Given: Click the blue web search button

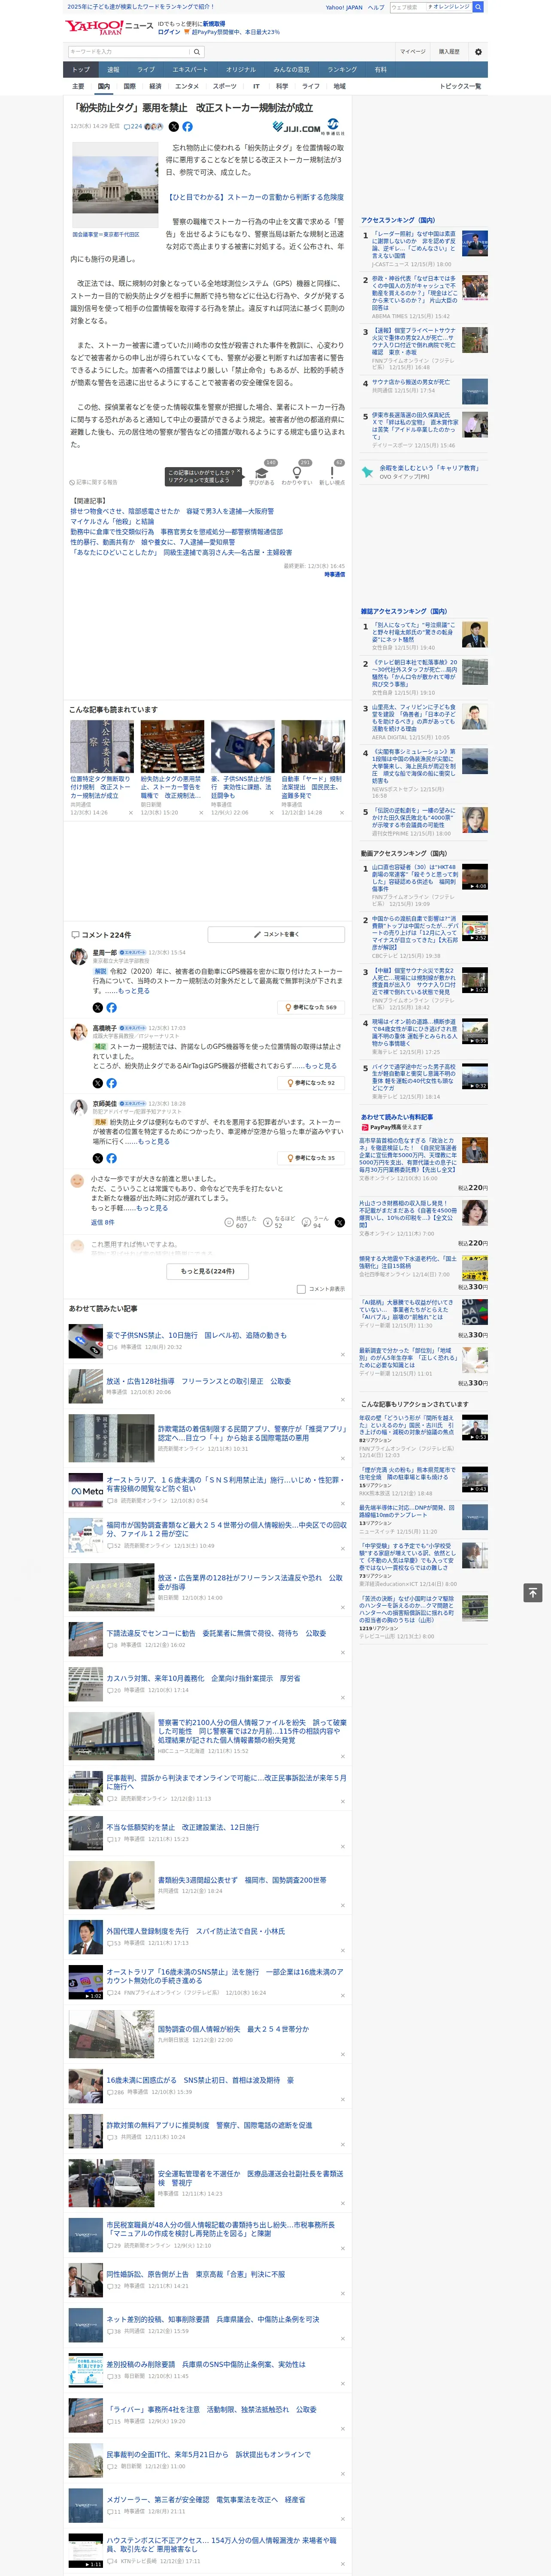Looking at the screenshot, I should [x=478, y=7].
